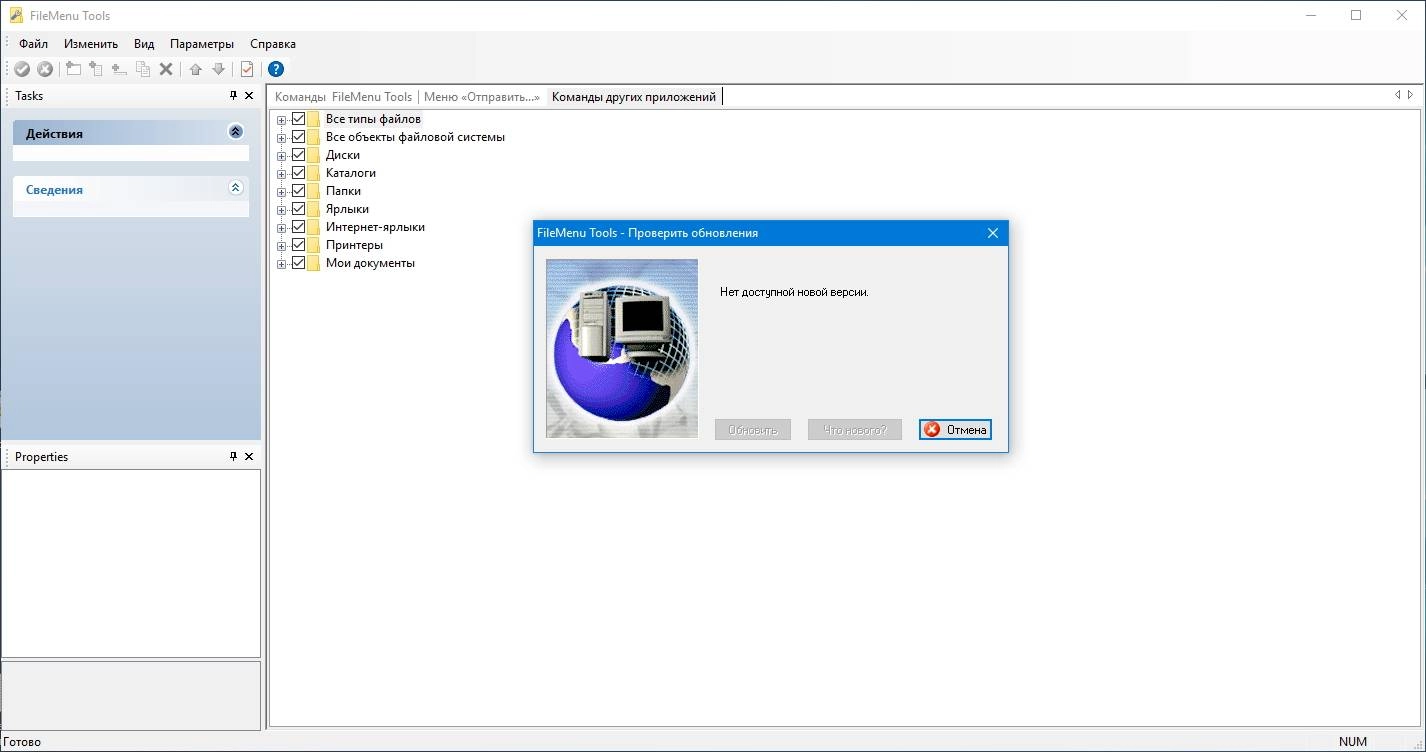Click the Что нового? button
1426x752 pixels.
click(x=855, y=430)
